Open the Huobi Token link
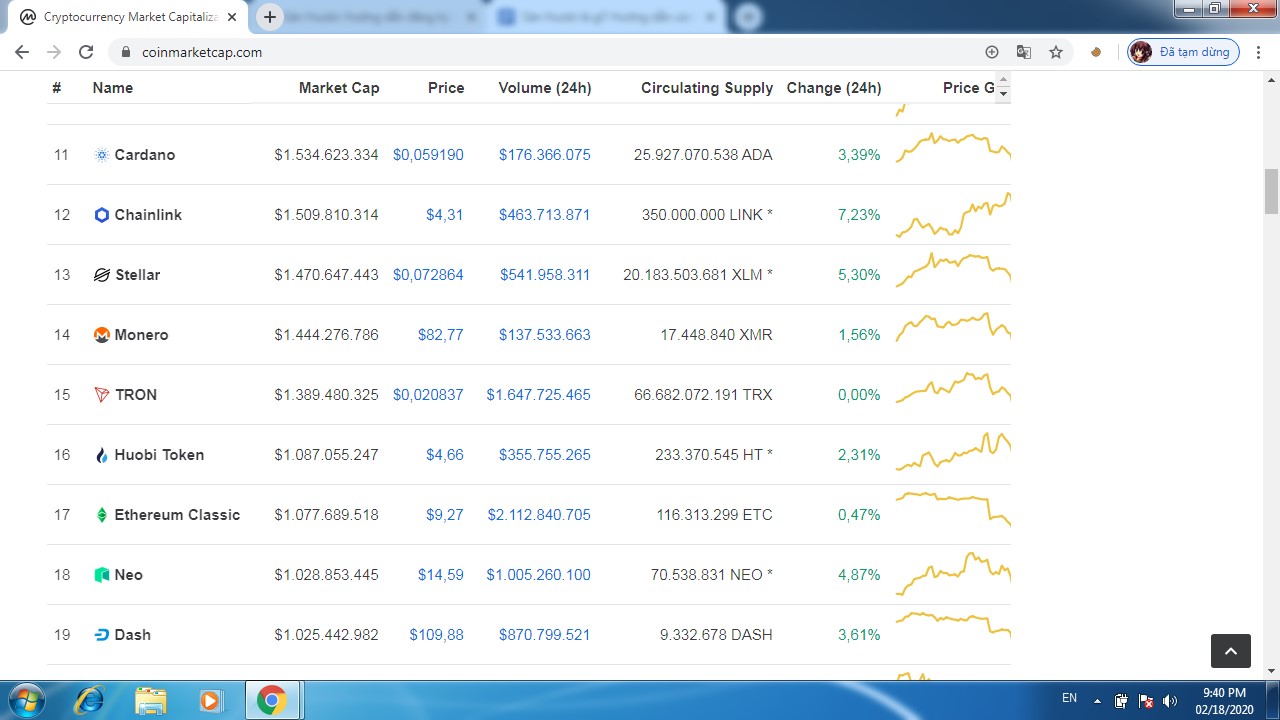The image size is (1280, 720). pos(159,455)
